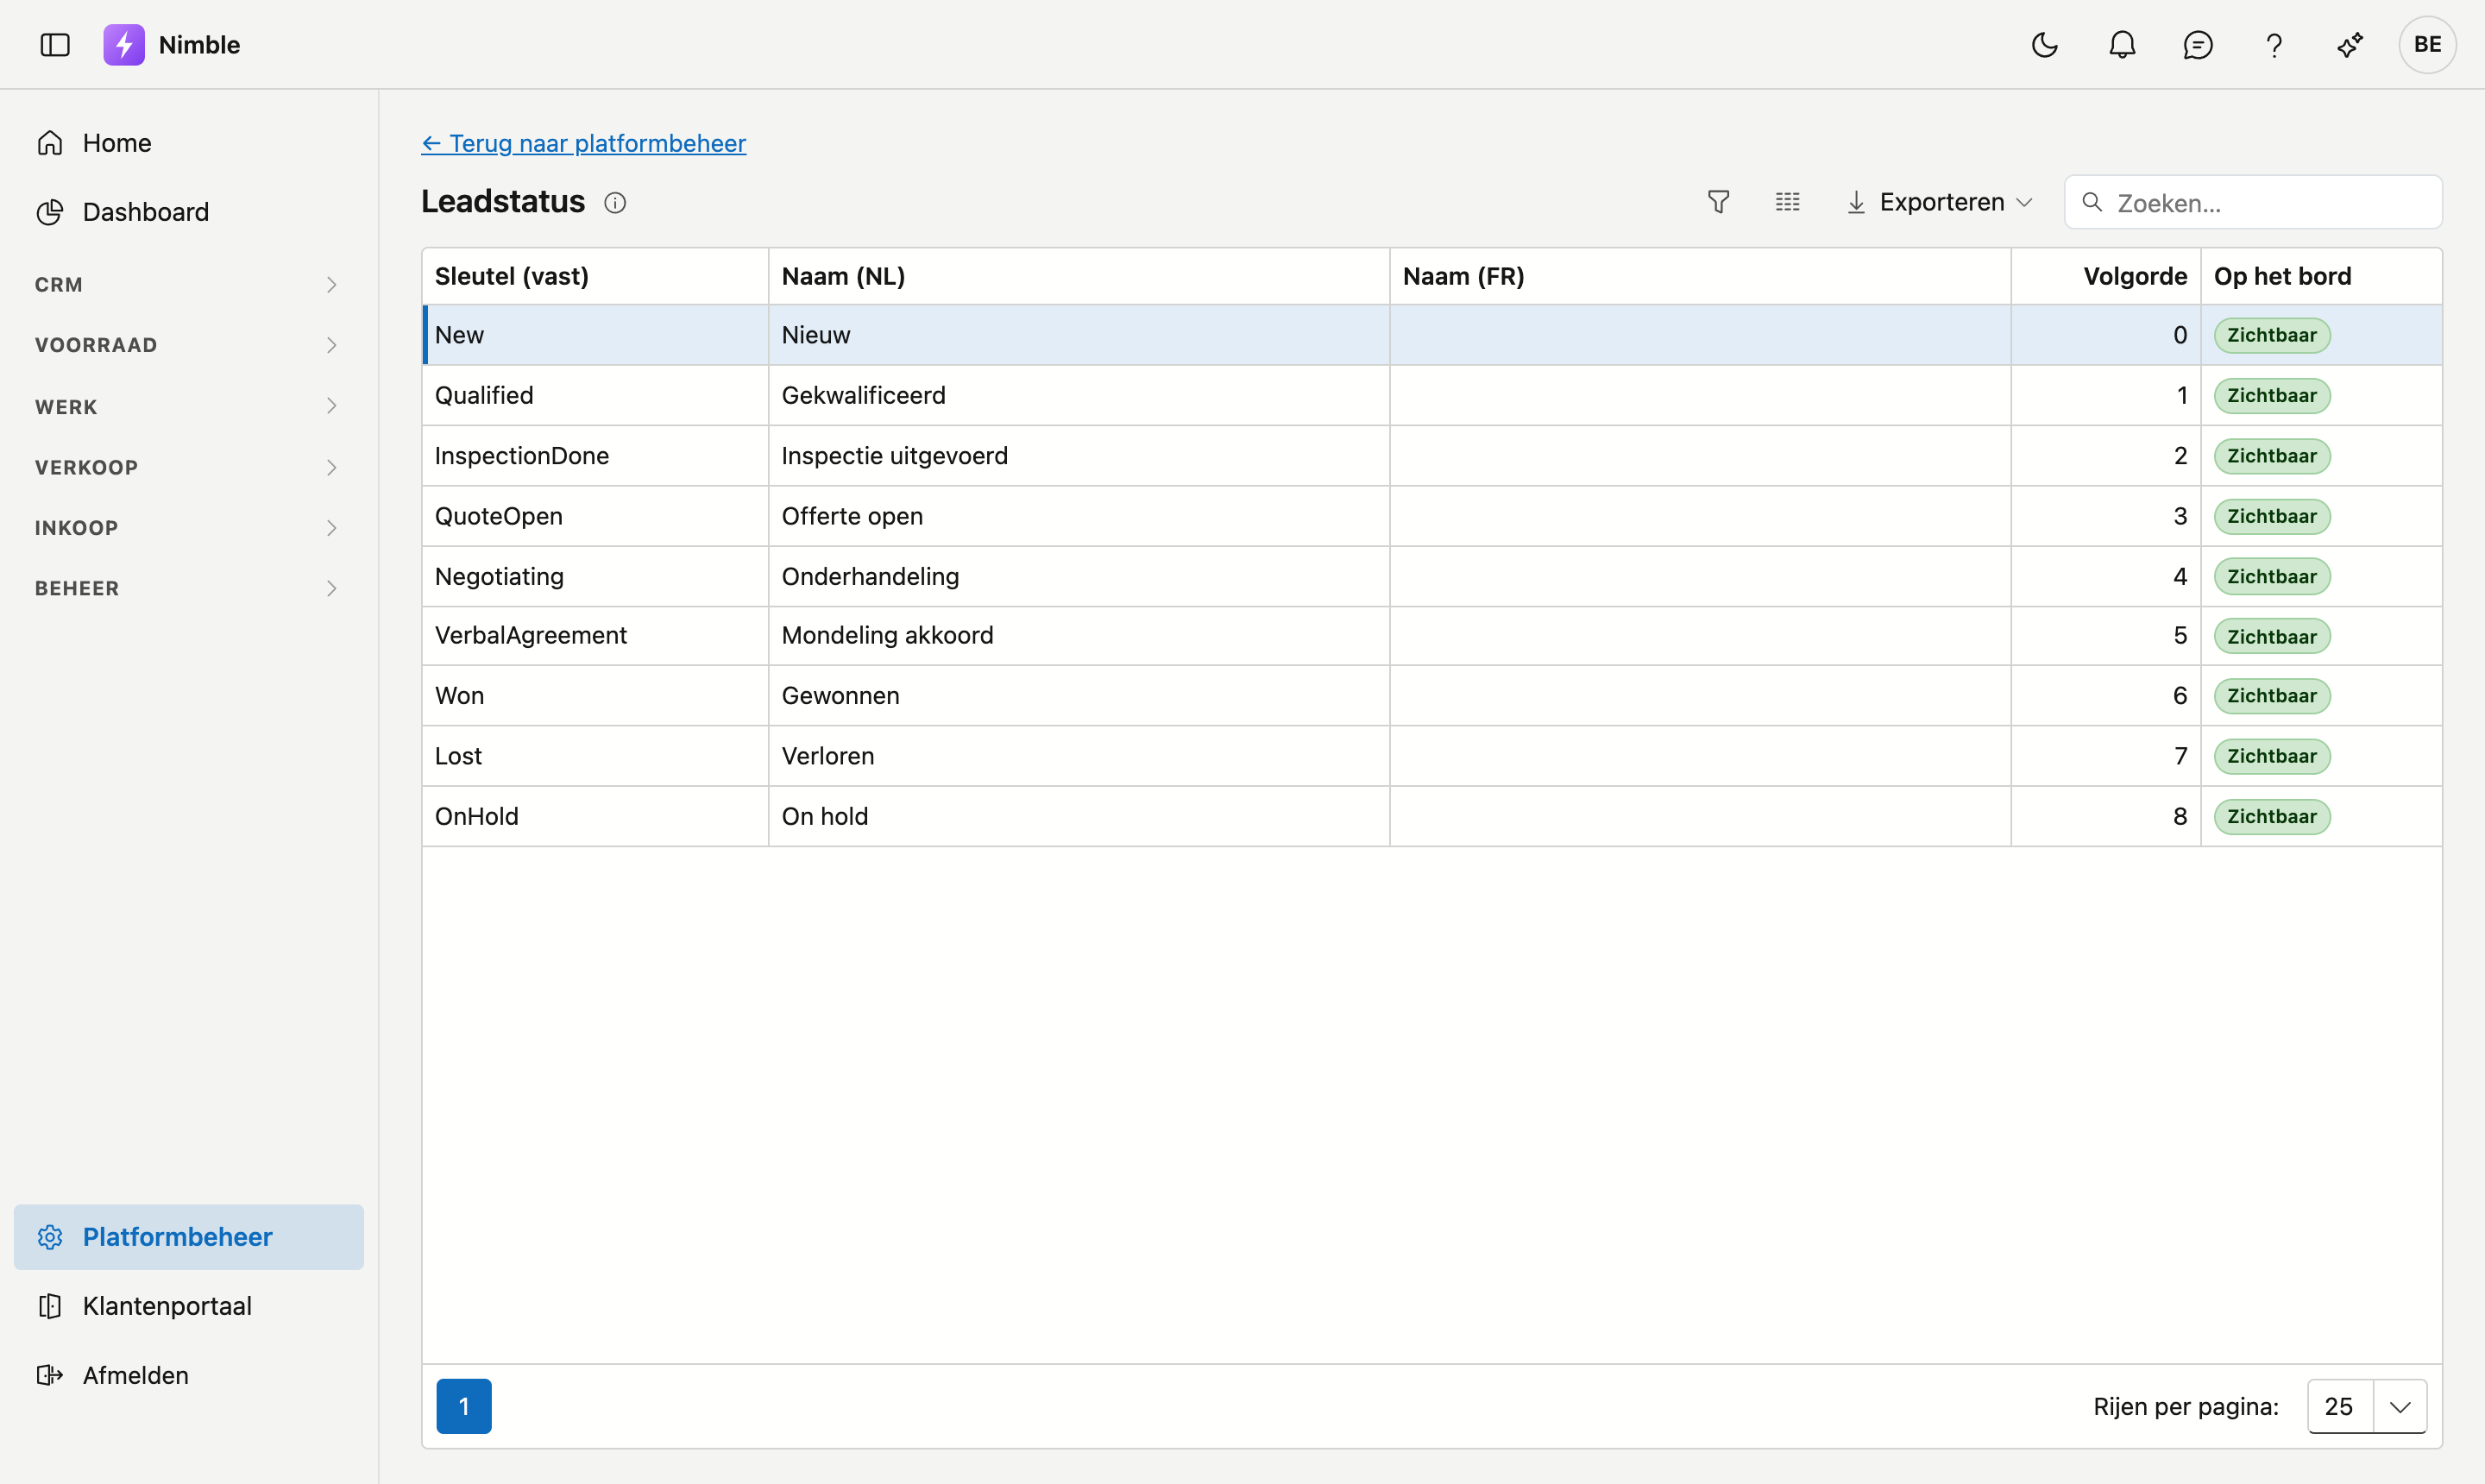The width and height of the screenshot is (2485, 1484).
Task: Click the On hold name cell
Action: click(x=1079, y=816)
